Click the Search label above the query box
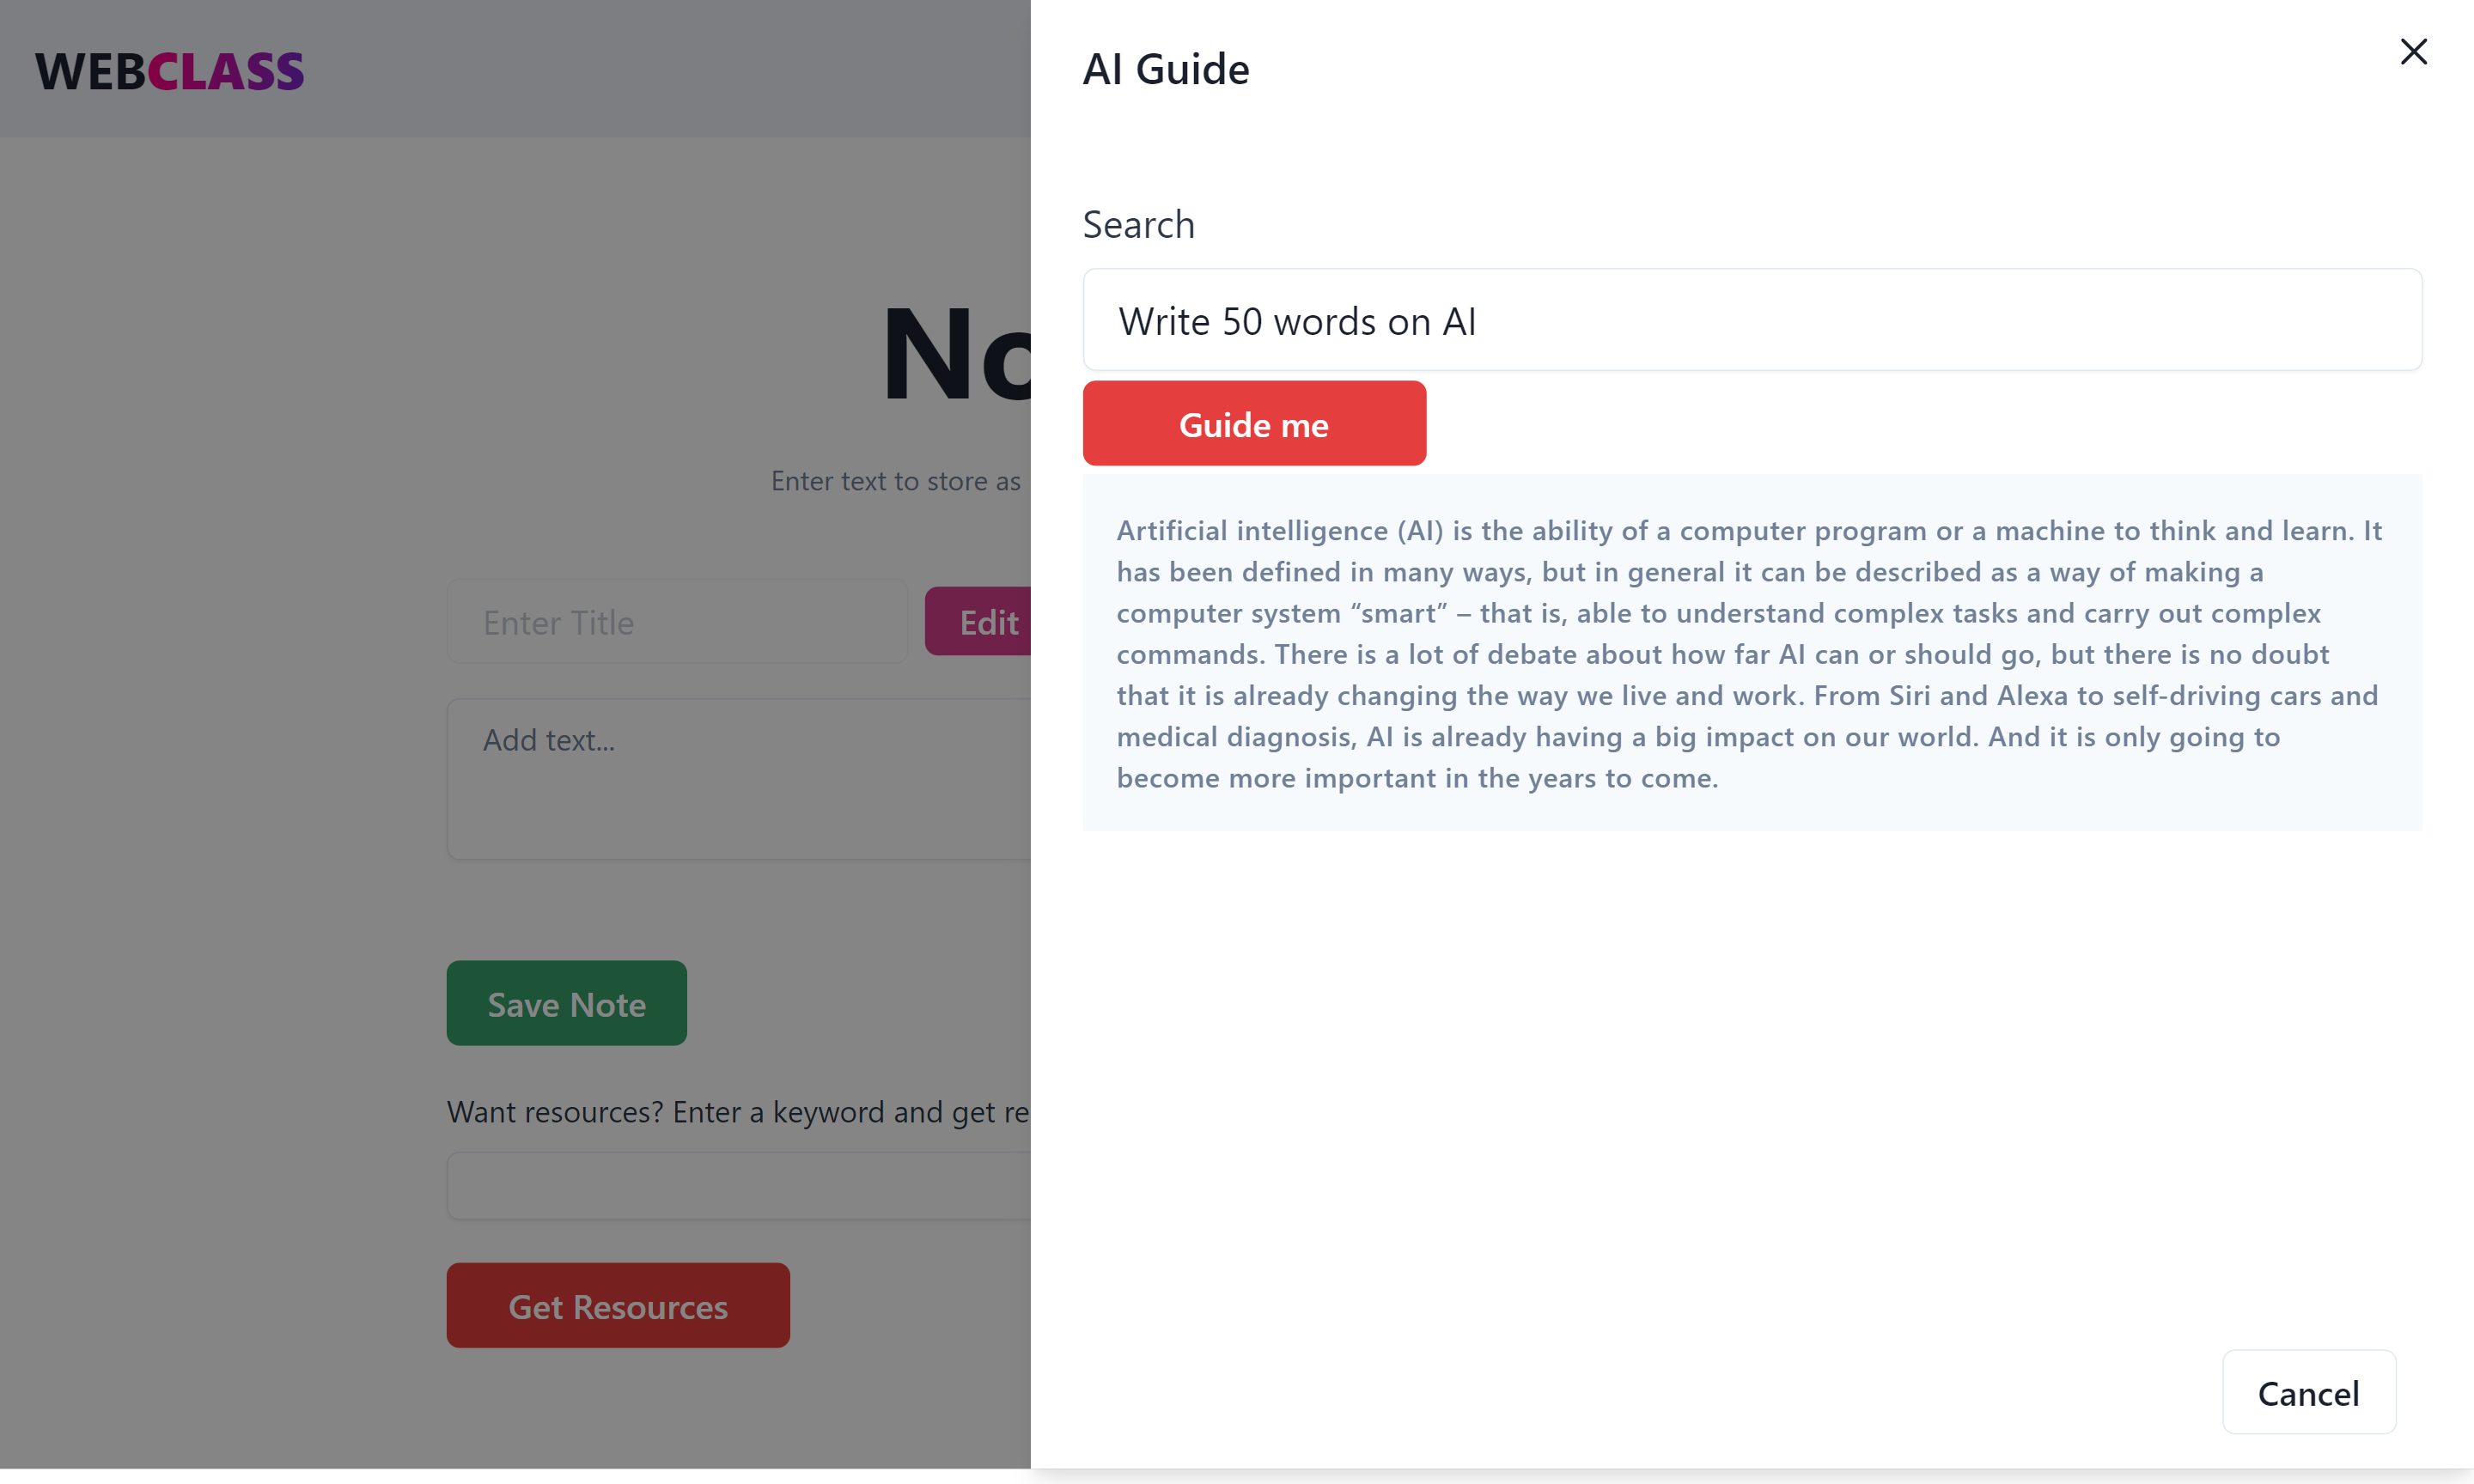The width and height of the screenshot is (2474, 1484). tap(1138, 224)
